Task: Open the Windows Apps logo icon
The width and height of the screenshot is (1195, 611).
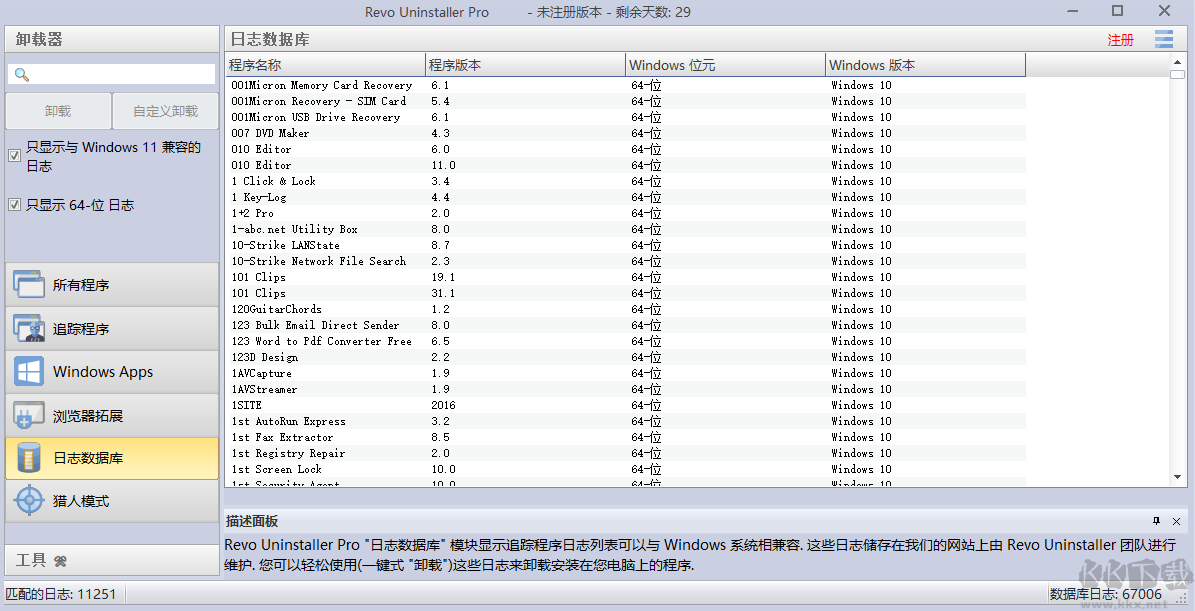Action: click(29, 372)
